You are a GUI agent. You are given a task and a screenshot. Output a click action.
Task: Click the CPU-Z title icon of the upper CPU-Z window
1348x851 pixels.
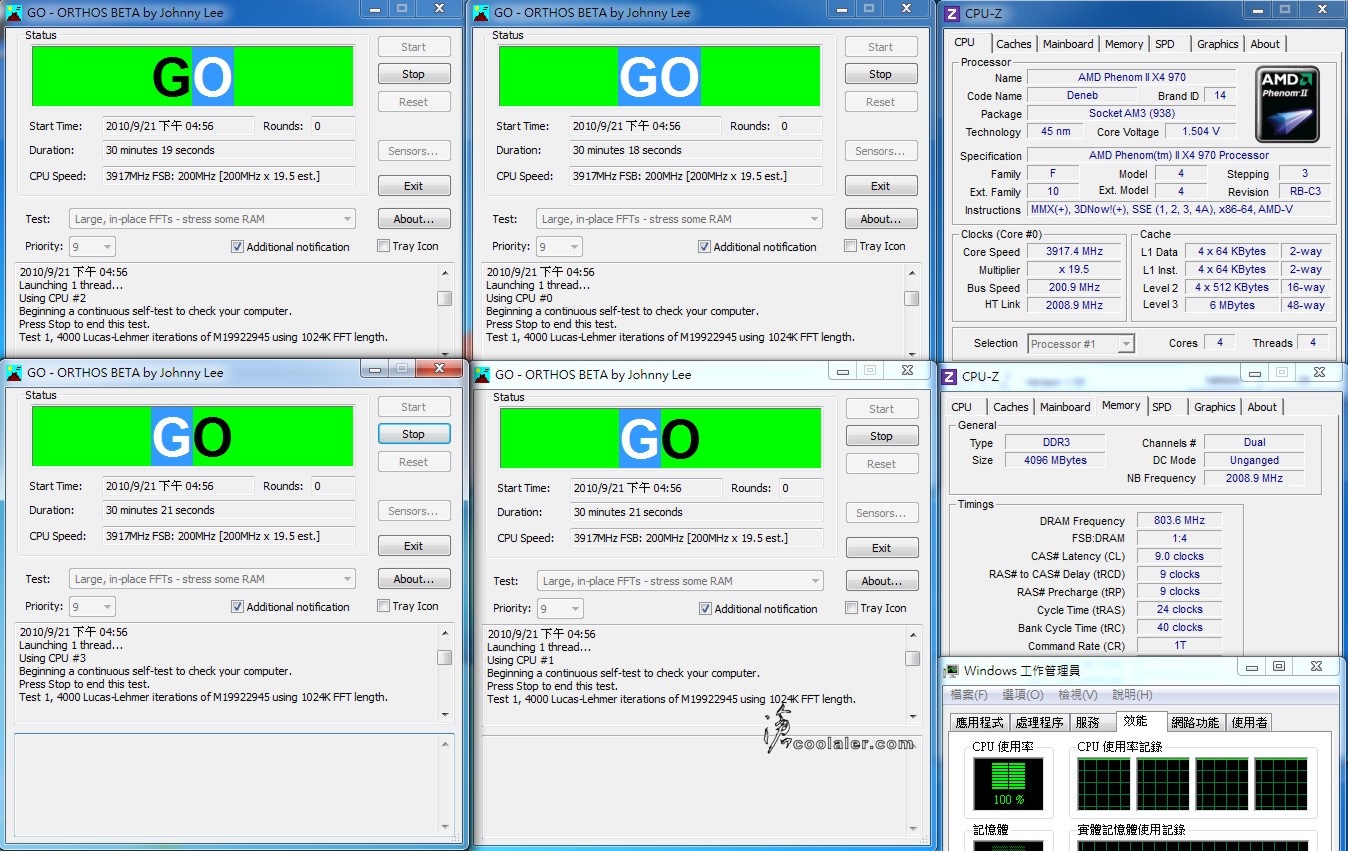[950, 13]
